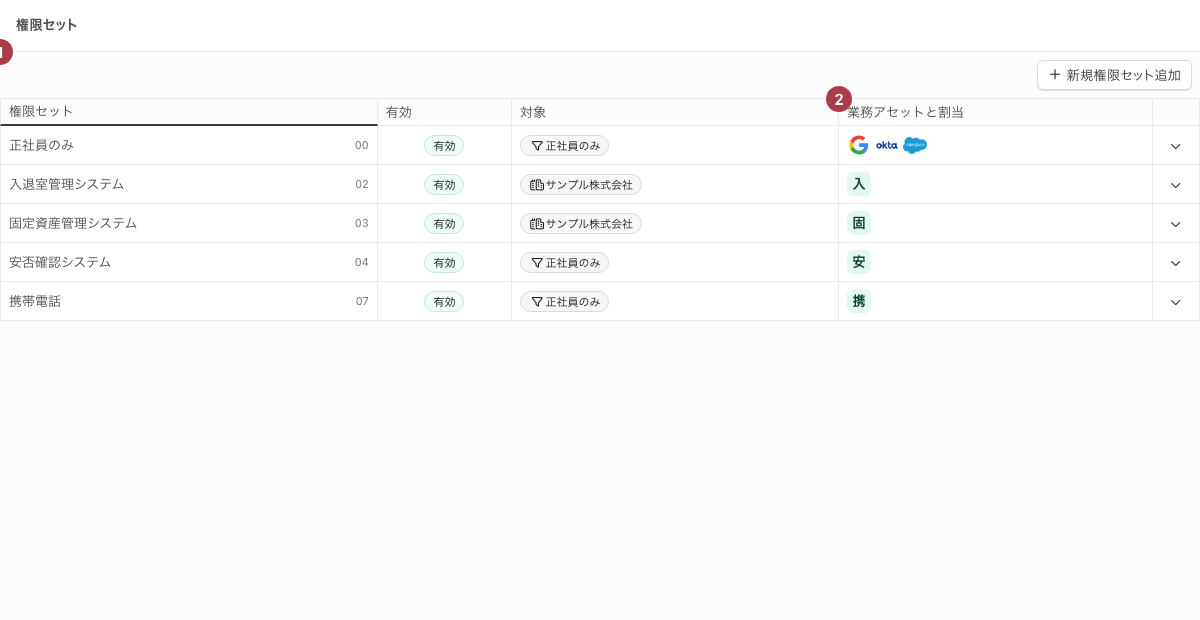Expand the 固定資産管理システム row chevron
The image size is (1200, 620).
tap(1176, 224)
